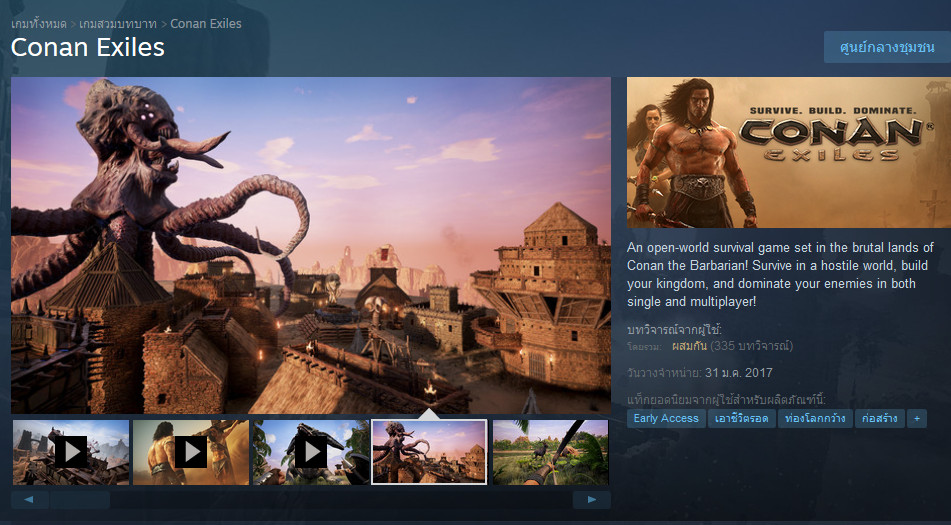The height and width of the screenshot is (525, 951).
Task: Click the Conan Exiles header banner image
Action: [788, 152]
